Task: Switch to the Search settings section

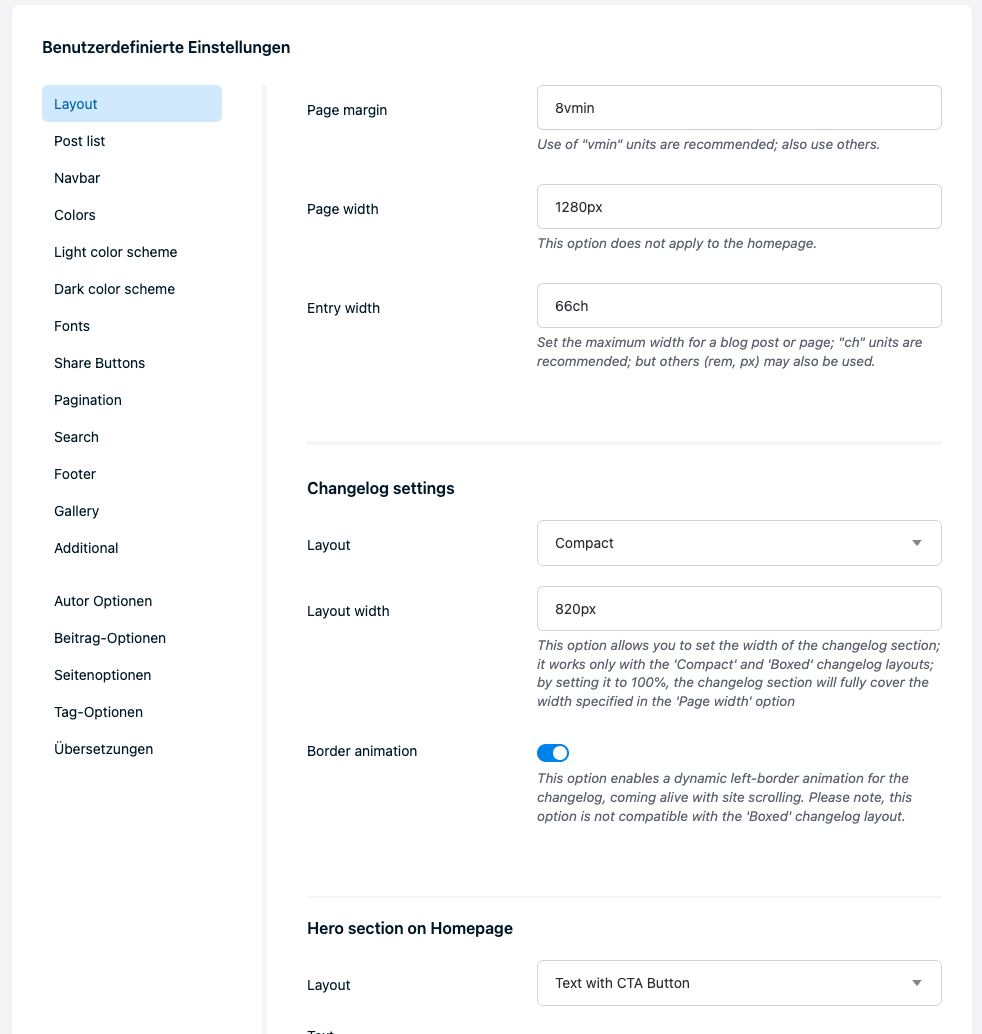Action: click(x=76, y=437)
